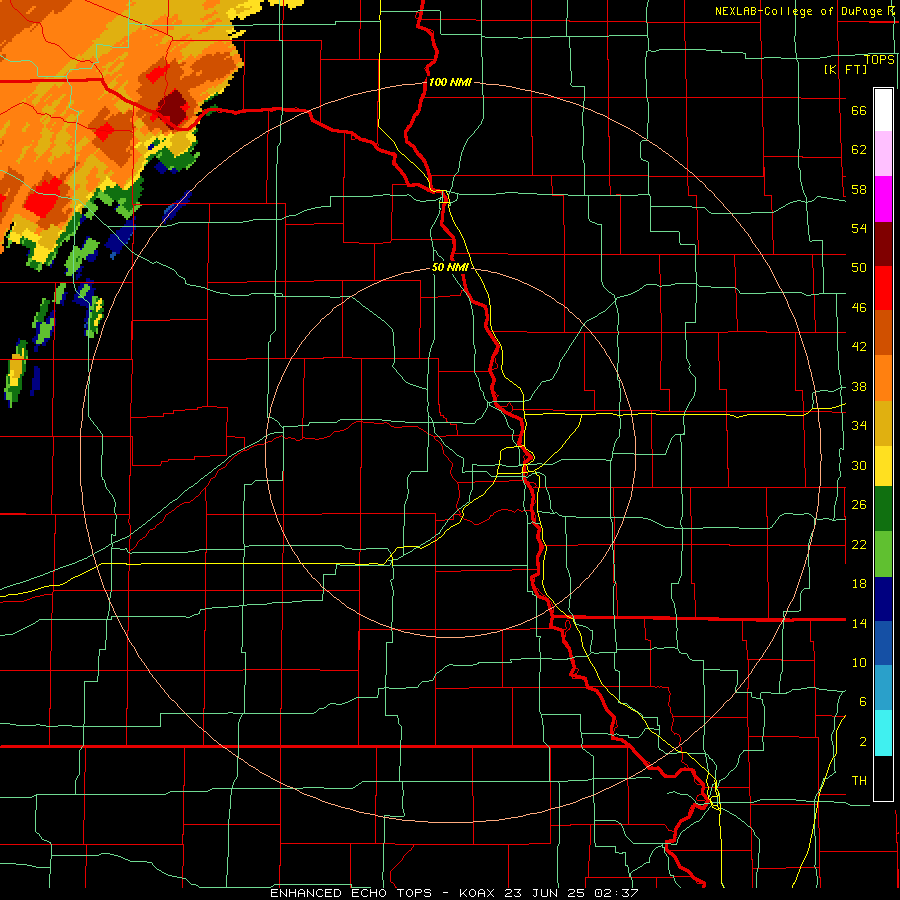Click the "62" value on the legend
Screen dimensions: 900x900
859,150
